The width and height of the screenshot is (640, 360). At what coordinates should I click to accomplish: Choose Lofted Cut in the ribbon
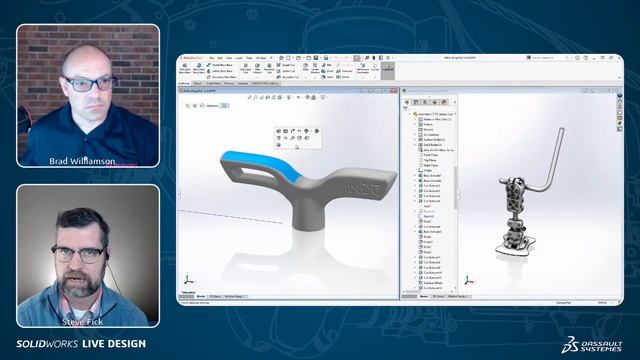coord(285,71)
